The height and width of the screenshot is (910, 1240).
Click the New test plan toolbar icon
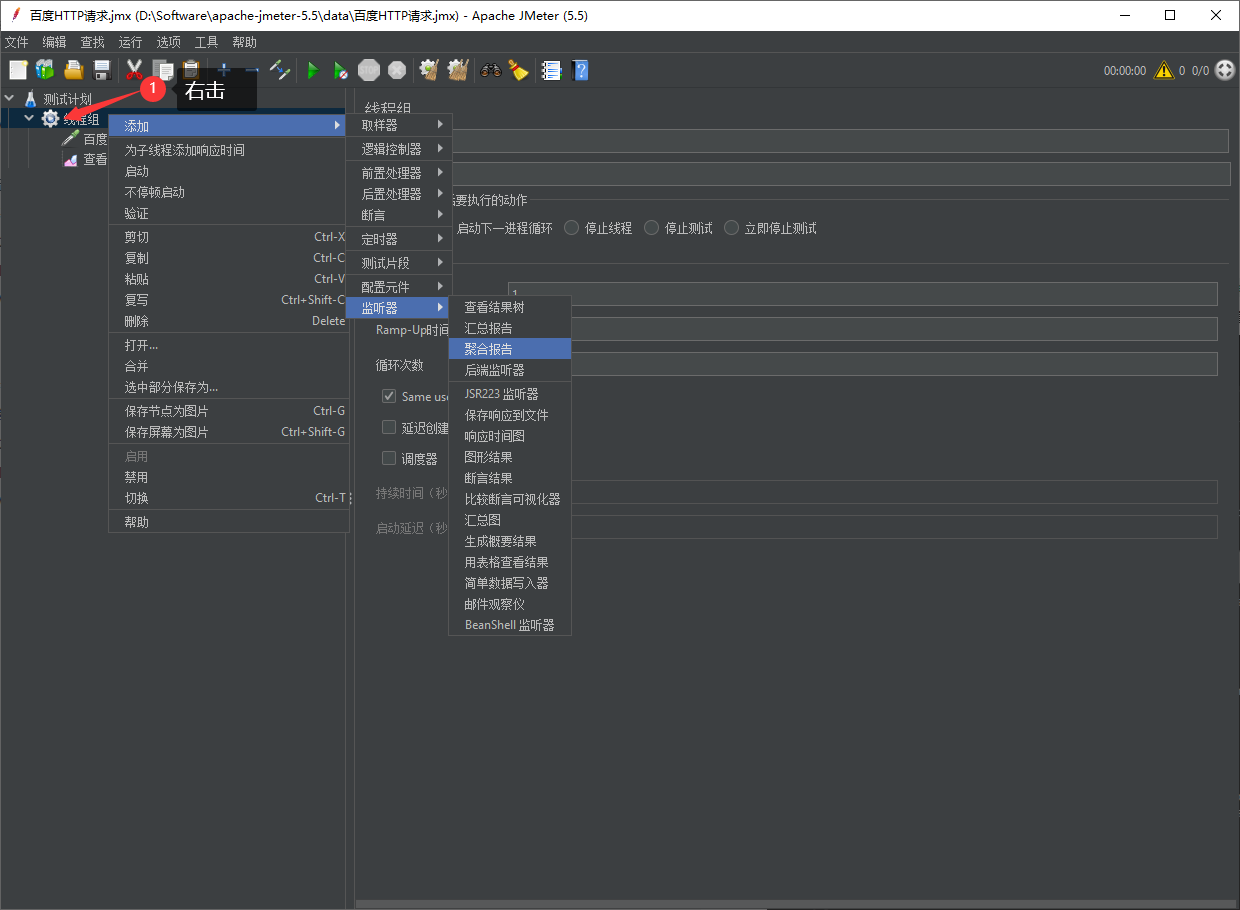[18, 70]
